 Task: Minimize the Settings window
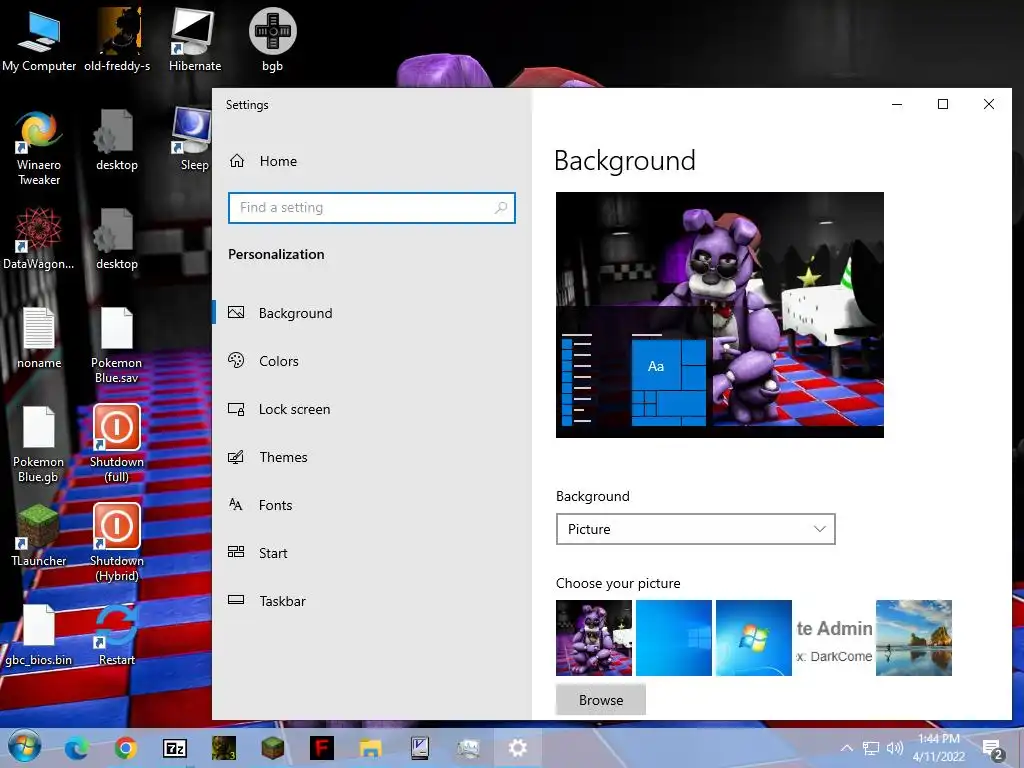[x=897, y=104]
